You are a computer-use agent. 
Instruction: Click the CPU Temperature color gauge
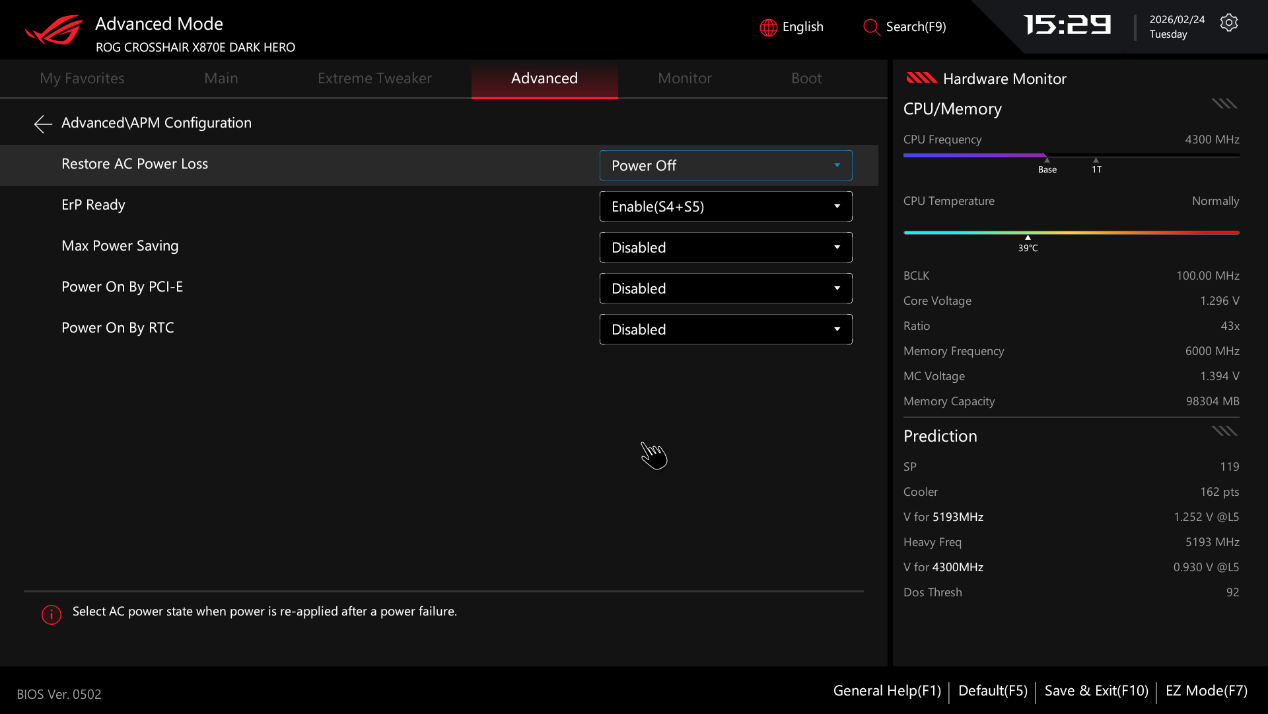(1070, 233)
